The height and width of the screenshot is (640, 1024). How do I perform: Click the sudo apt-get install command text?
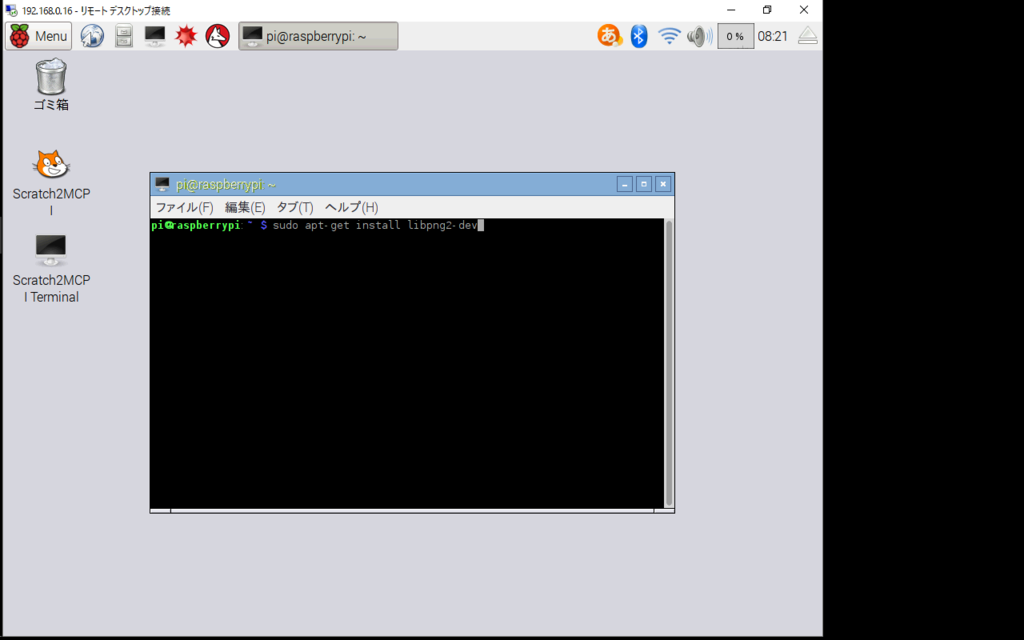[375, 225]
